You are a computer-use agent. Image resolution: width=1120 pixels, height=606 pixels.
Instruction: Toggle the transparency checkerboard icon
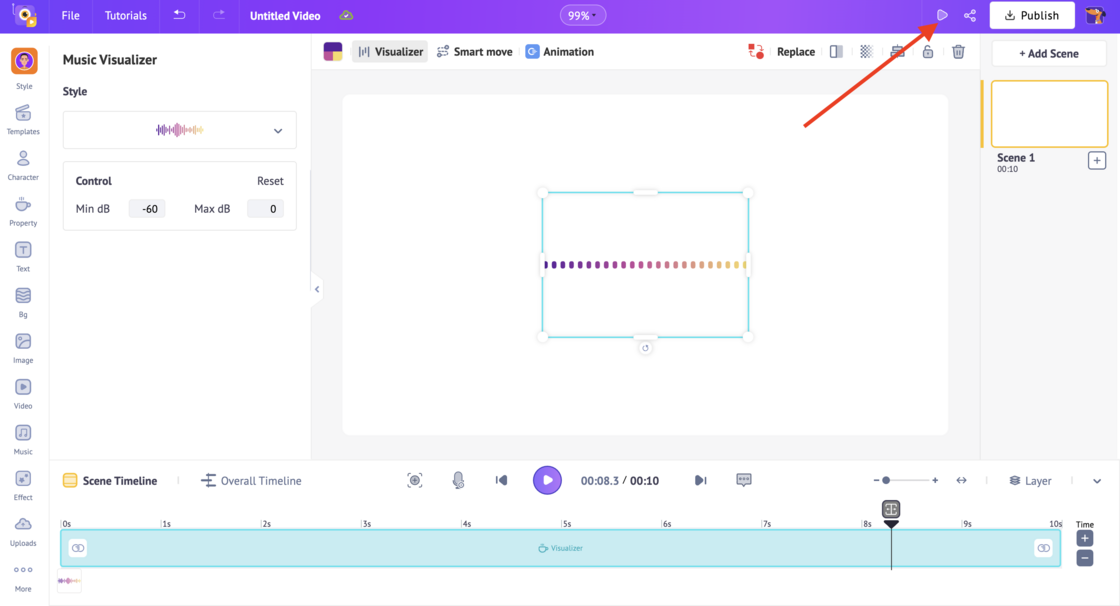pos(866,52)
